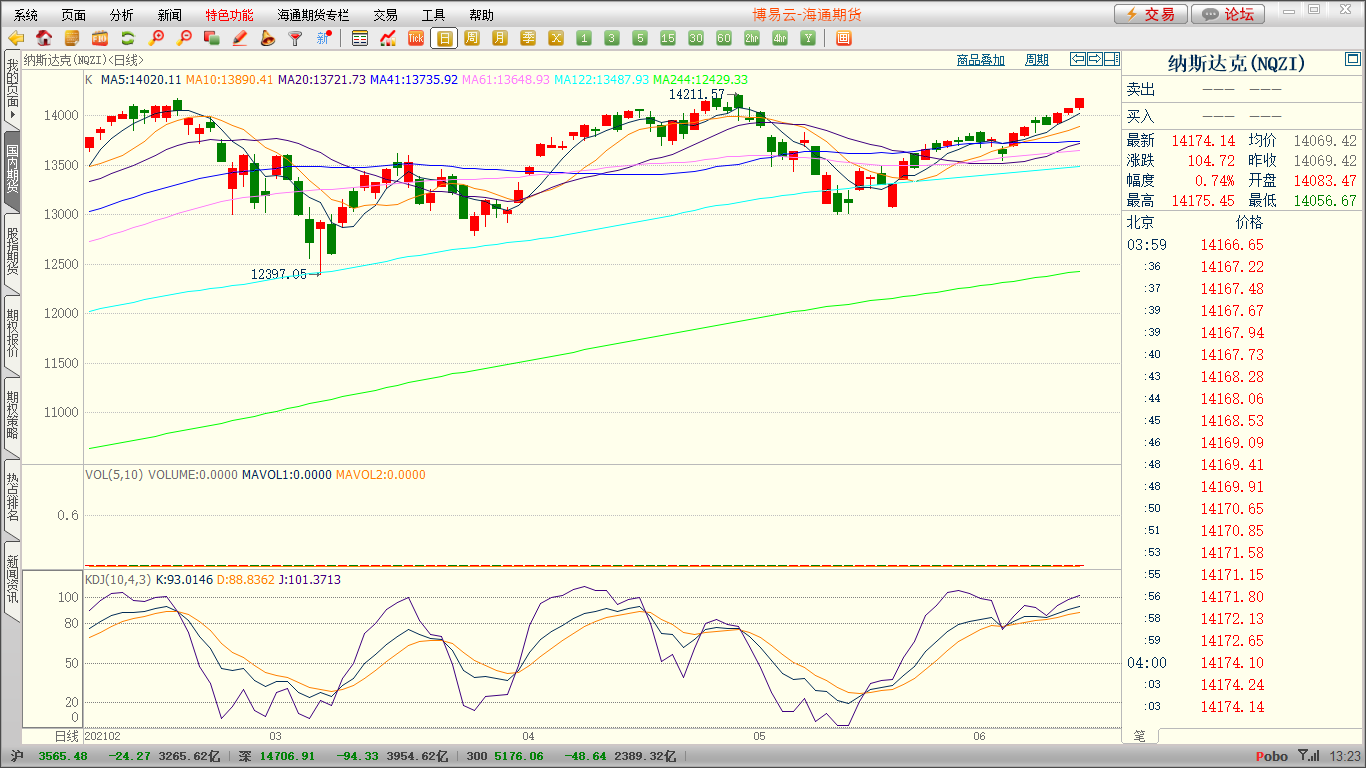Screen dimensions: 1366x768
Task: Click the 交易 trade button
Action: [x=1151, y=14]
